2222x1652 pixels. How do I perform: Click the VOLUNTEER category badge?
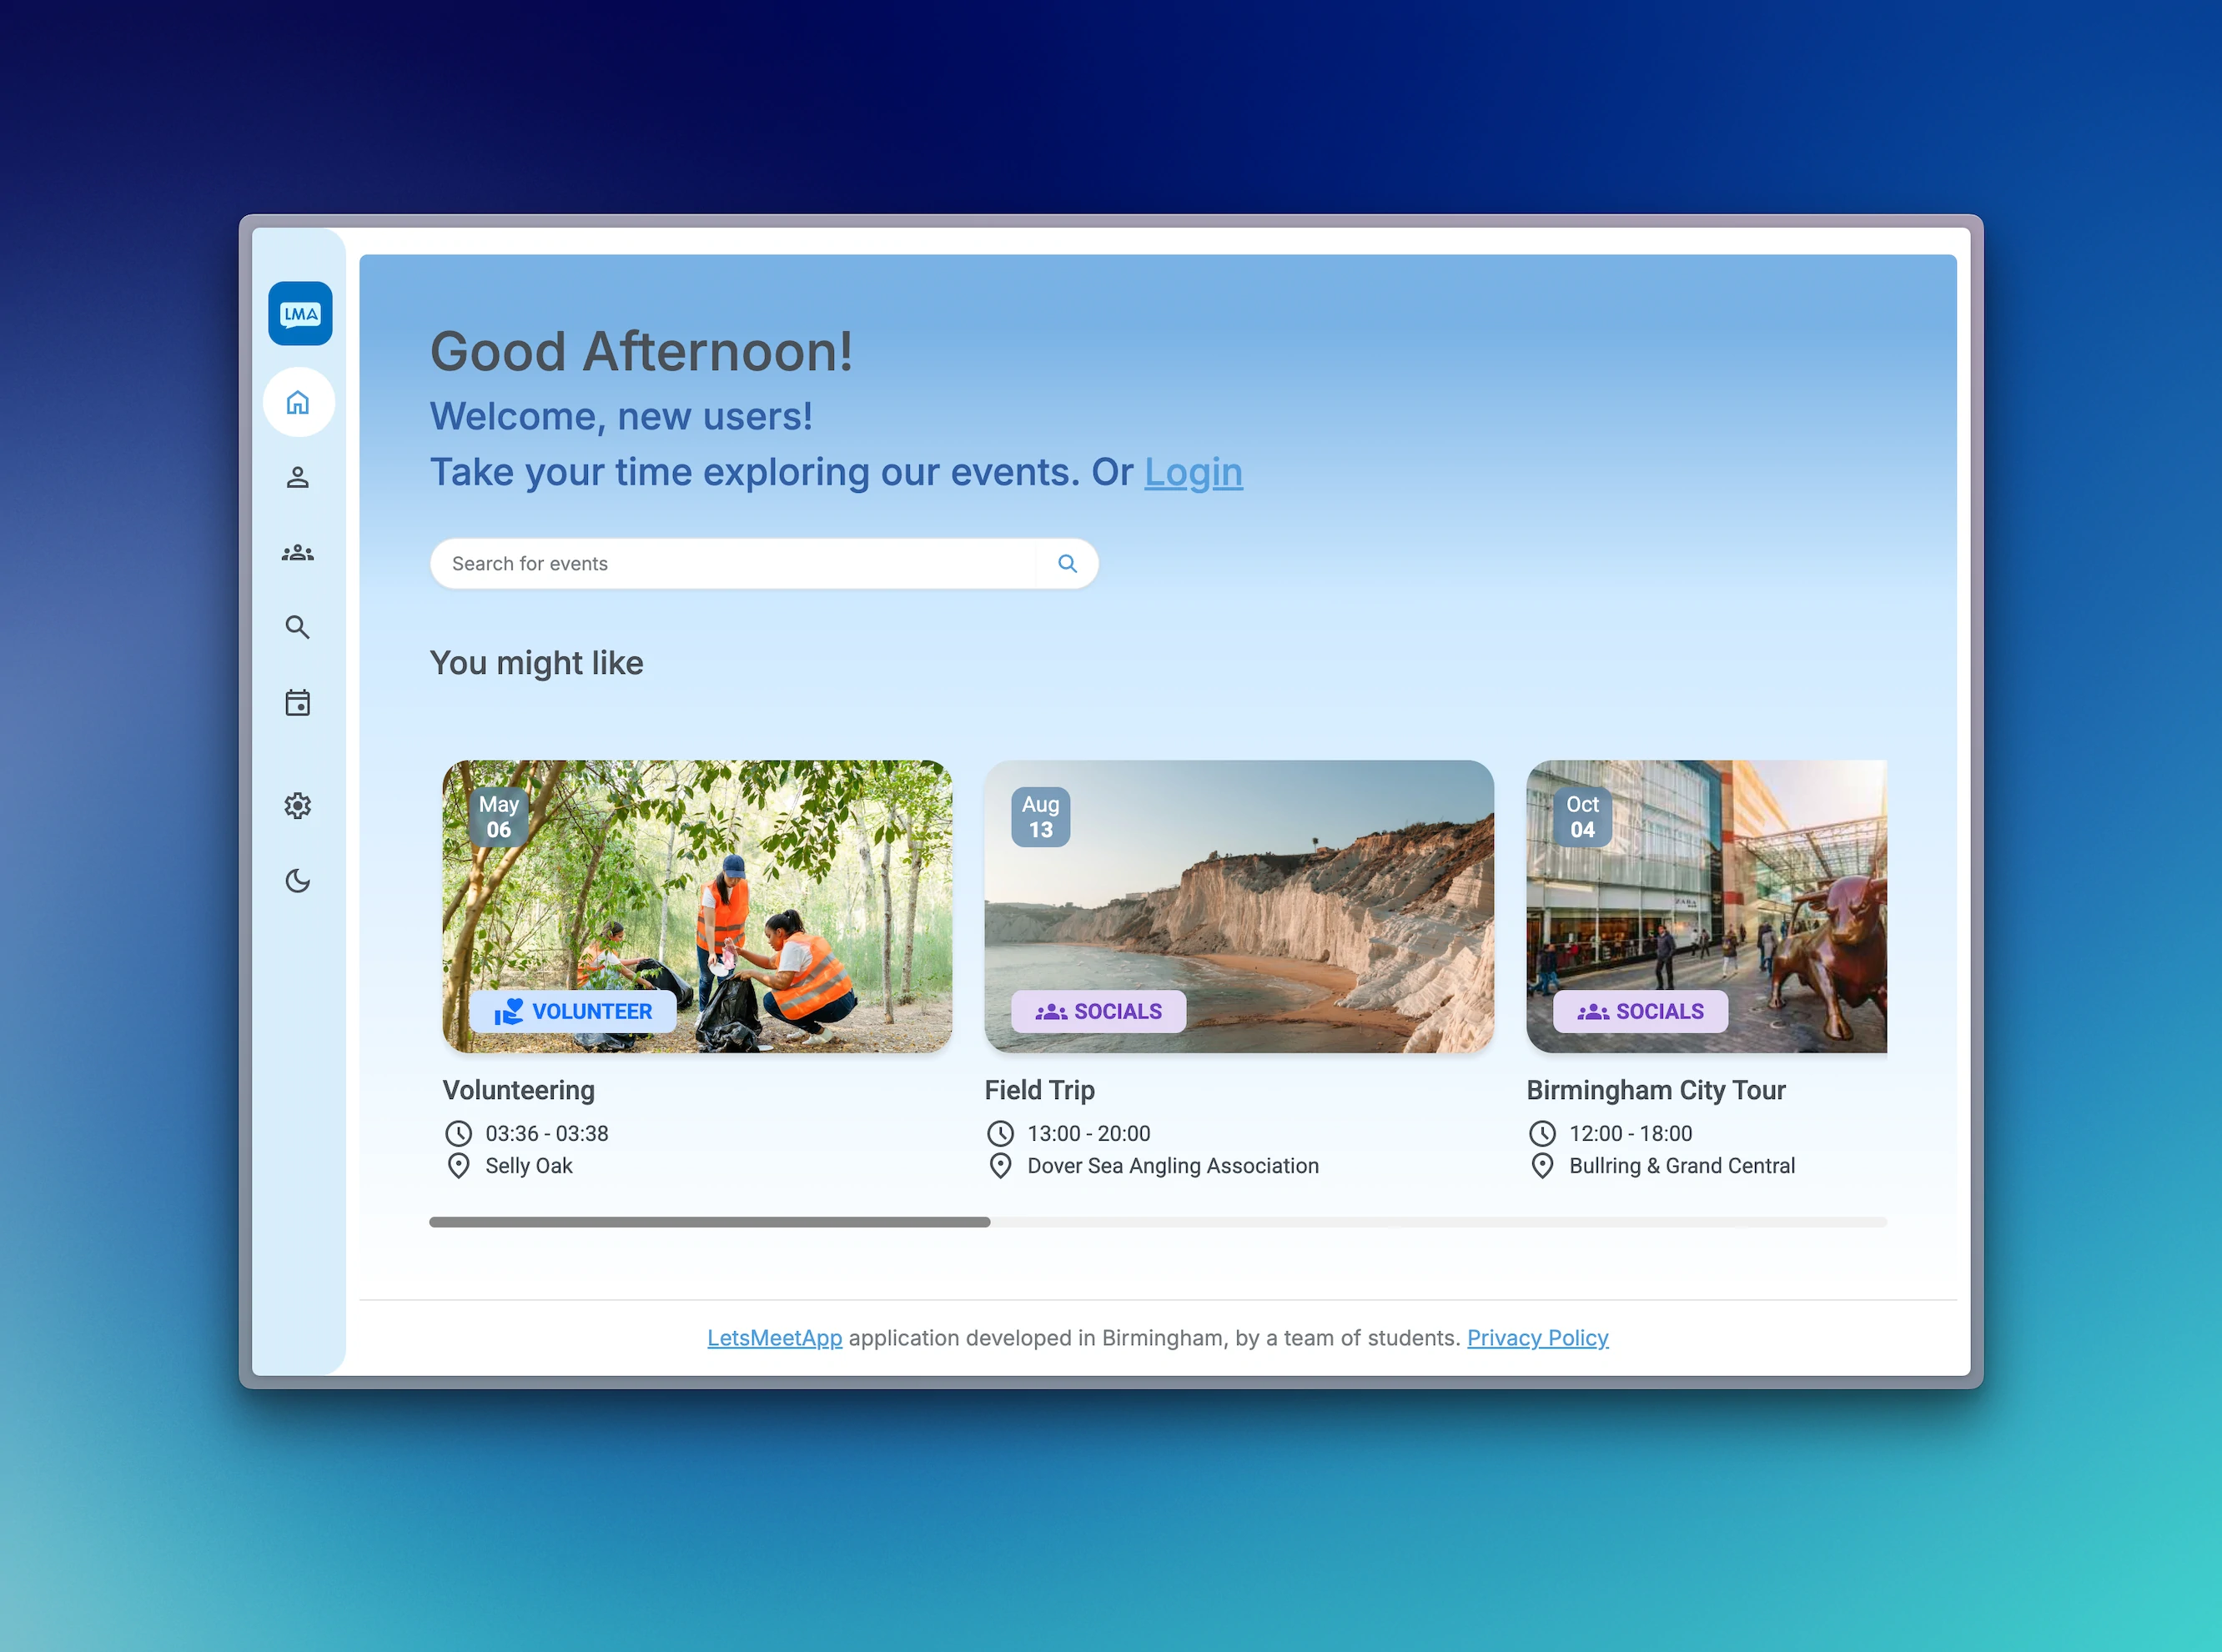[x=573, y=1012]
